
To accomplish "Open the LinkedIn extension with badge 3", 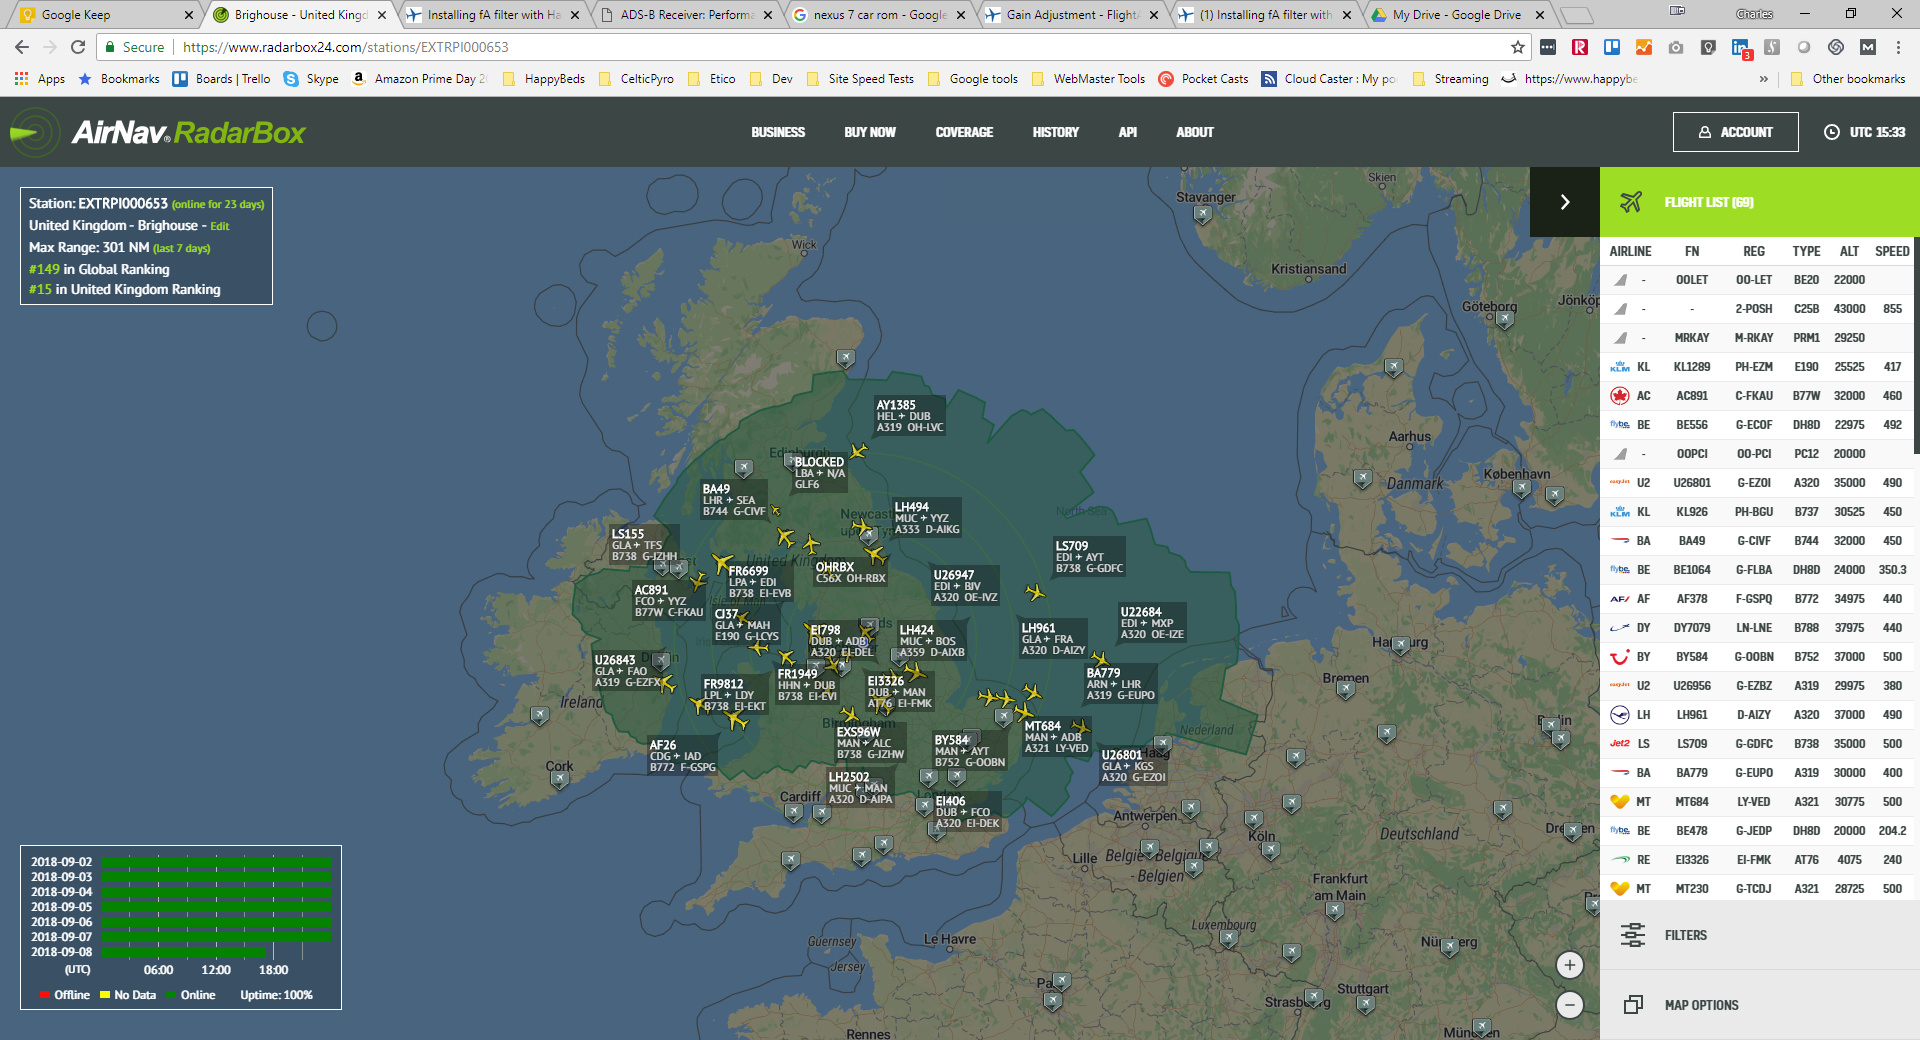I will [1741, 48].
